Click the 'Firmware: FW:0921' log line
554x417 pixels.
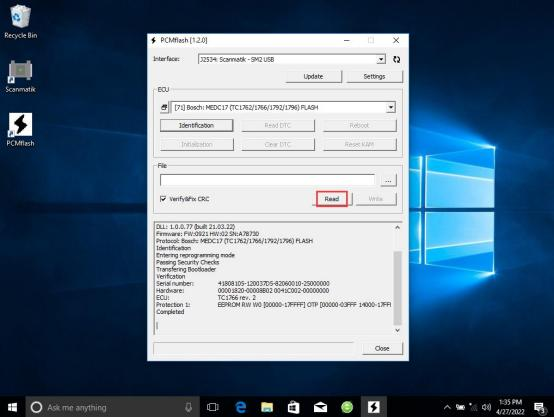[x=207, y=234]
